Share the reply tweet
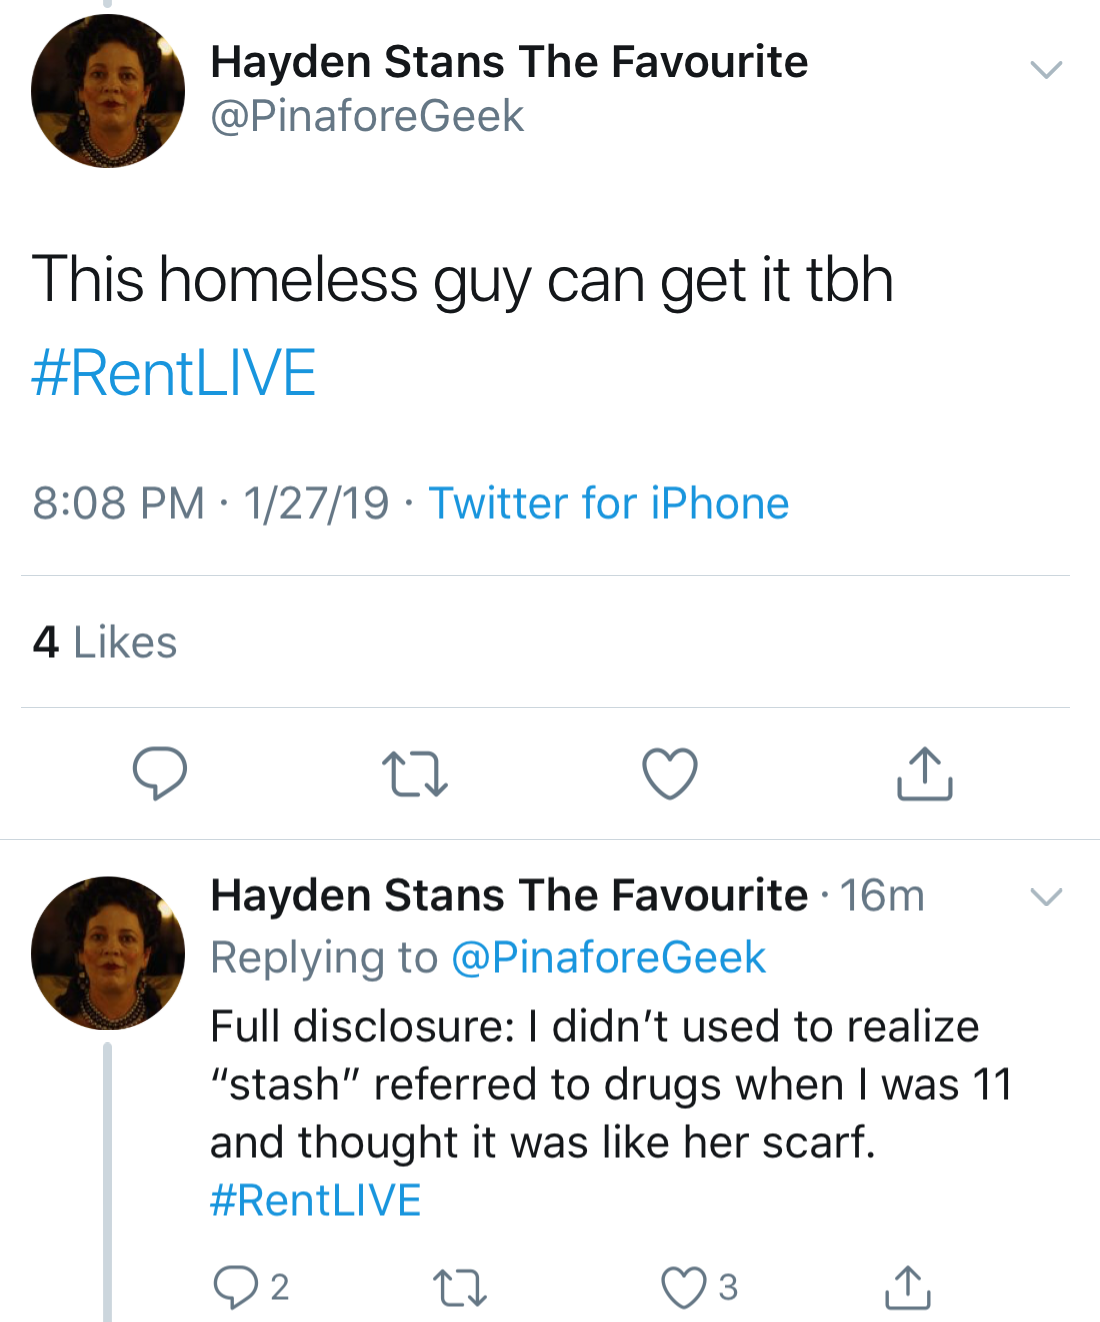Image resolution: width=1100 pixels, height=1322 pixels. coord(907,1287)
